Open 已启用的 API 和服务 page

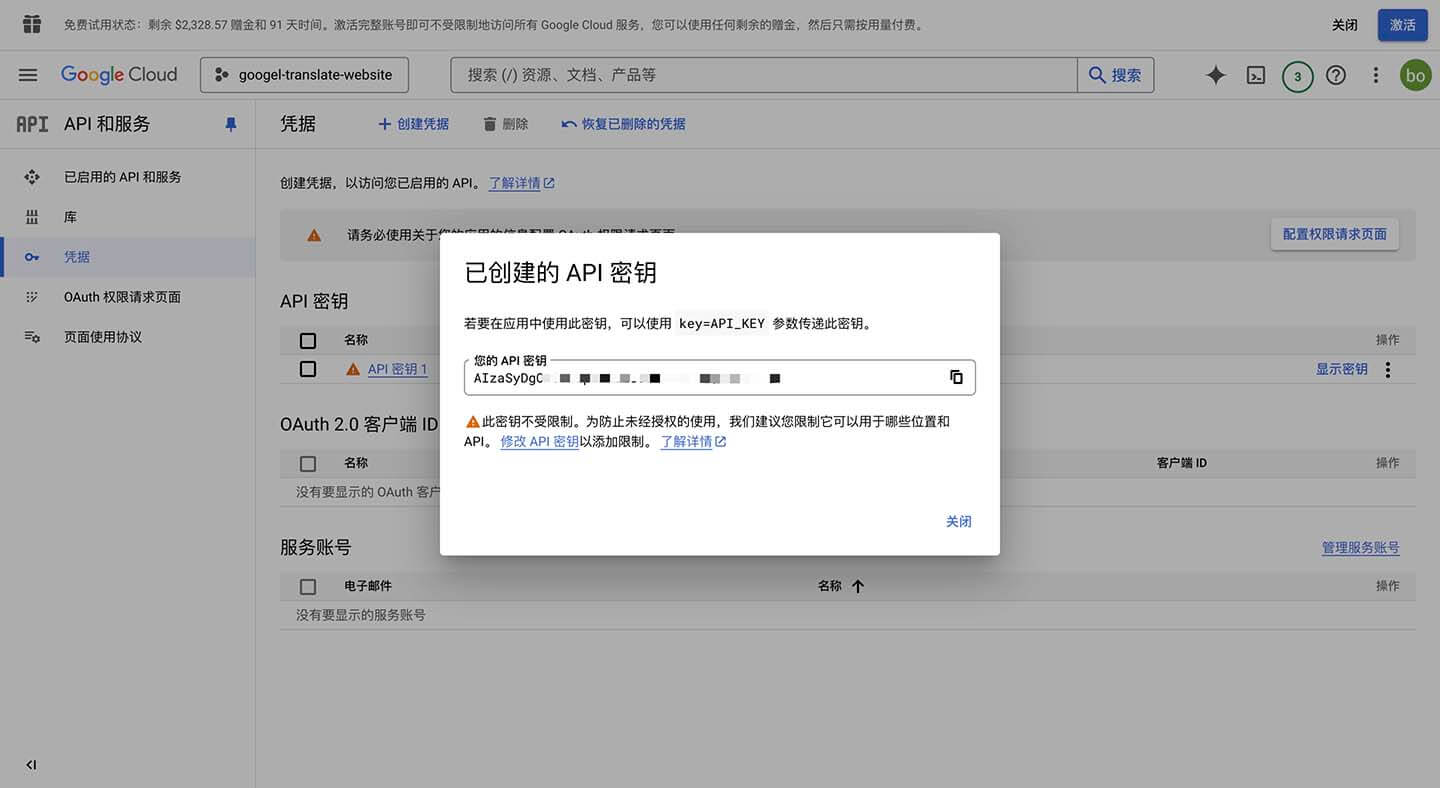tap(123, 177)
